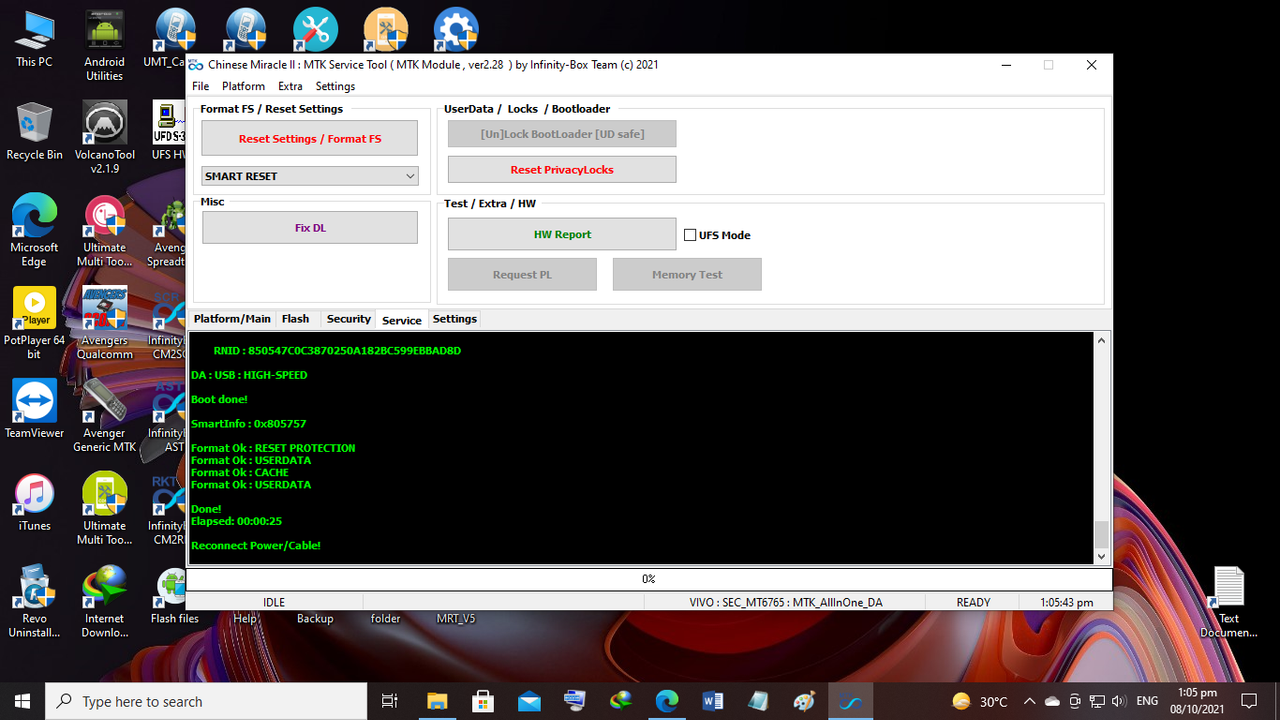
Task: Click the Memory Test button
Action: pyautogui.click(x=687, y=274)
